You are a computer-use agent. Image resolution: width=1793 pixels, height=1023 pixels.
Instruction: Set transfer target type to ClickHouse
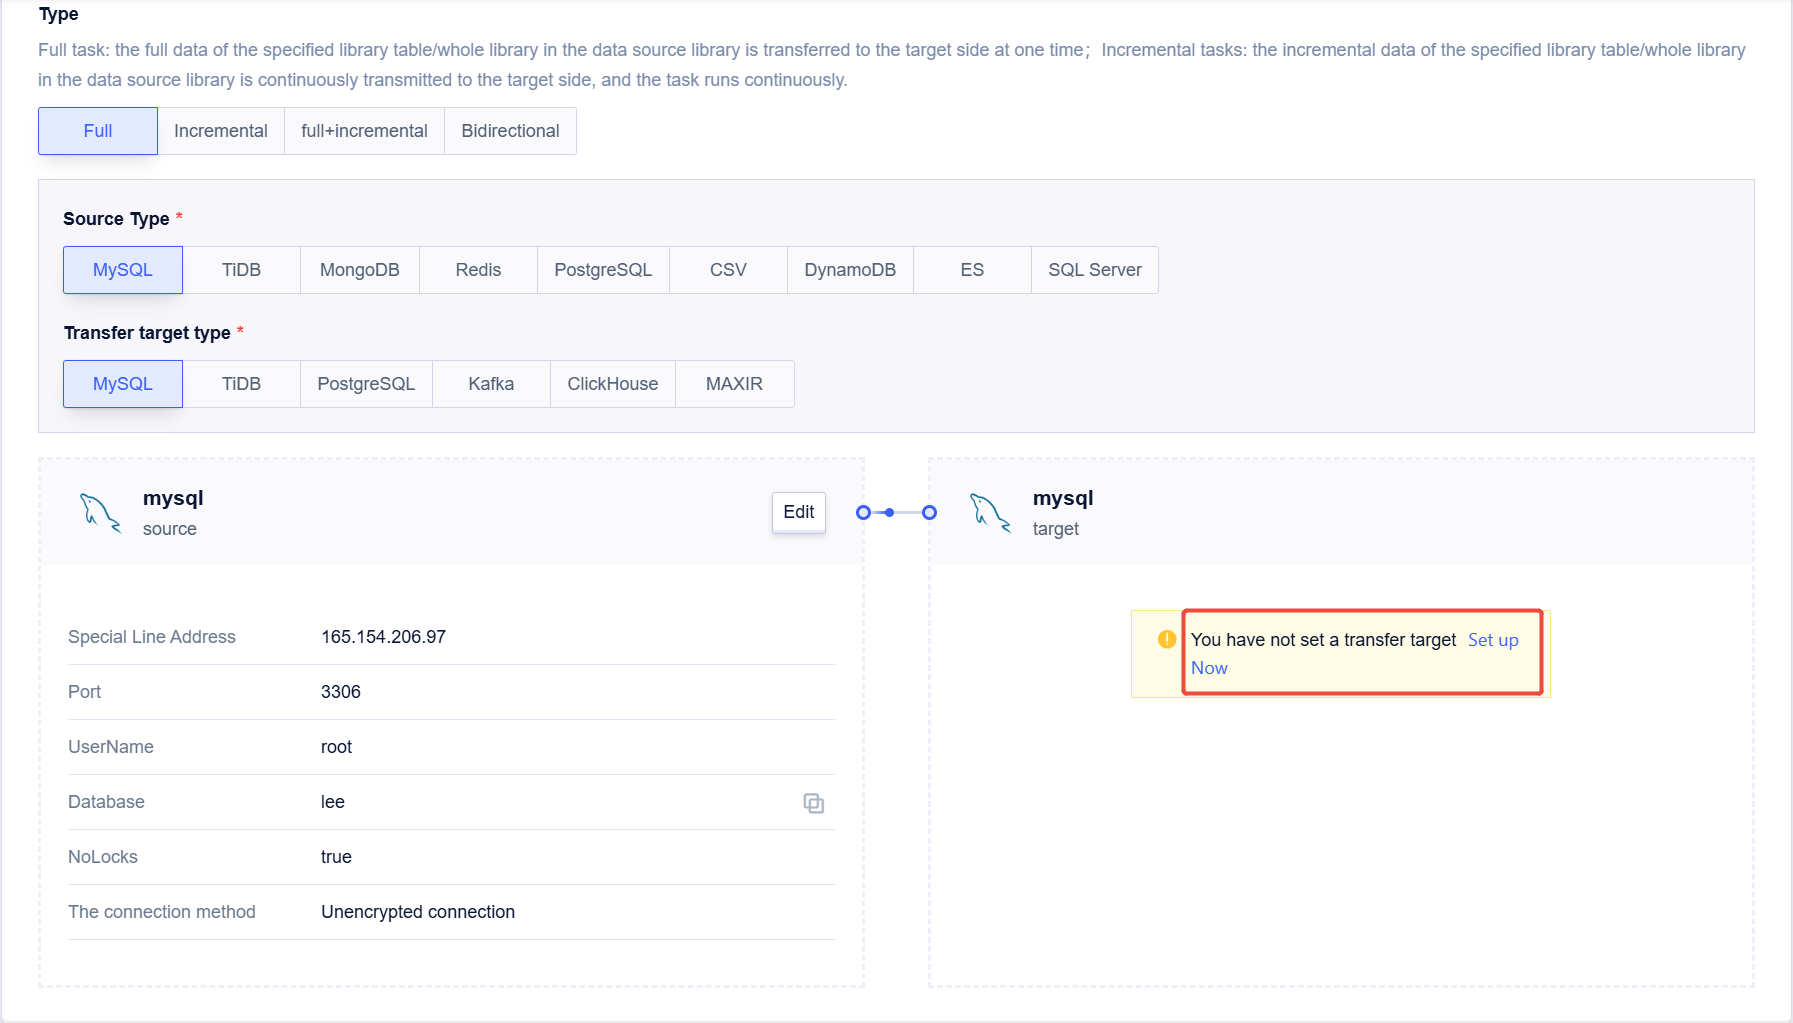click(x=613, y=384)
